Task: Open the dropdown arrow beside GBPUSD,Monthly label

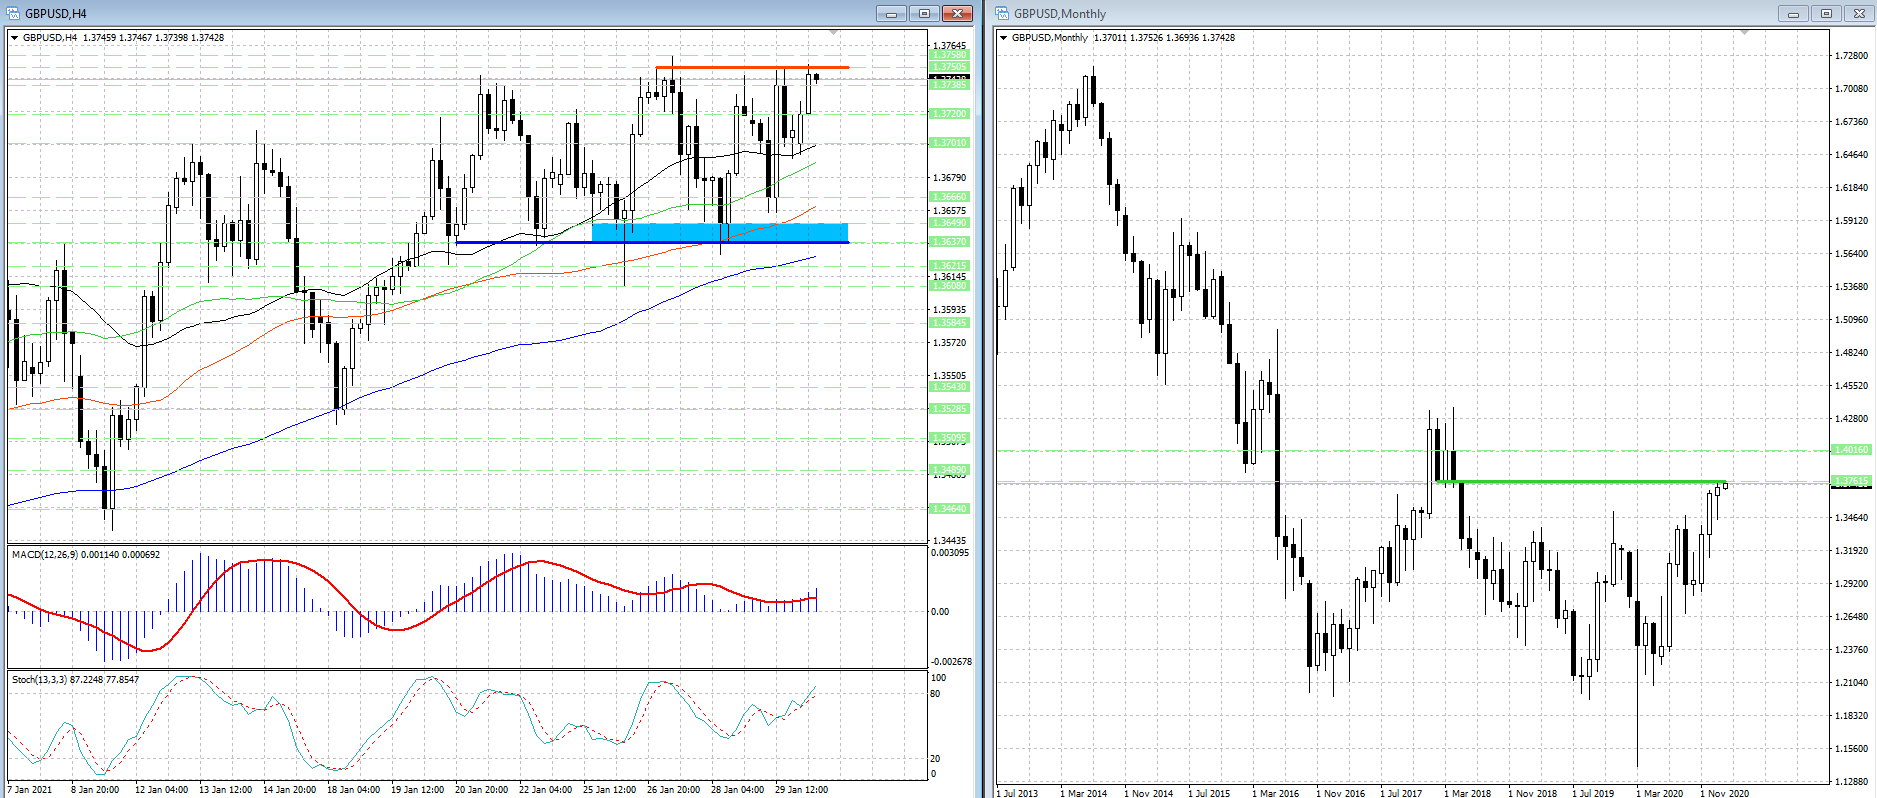Action: tap(1004, 38)
